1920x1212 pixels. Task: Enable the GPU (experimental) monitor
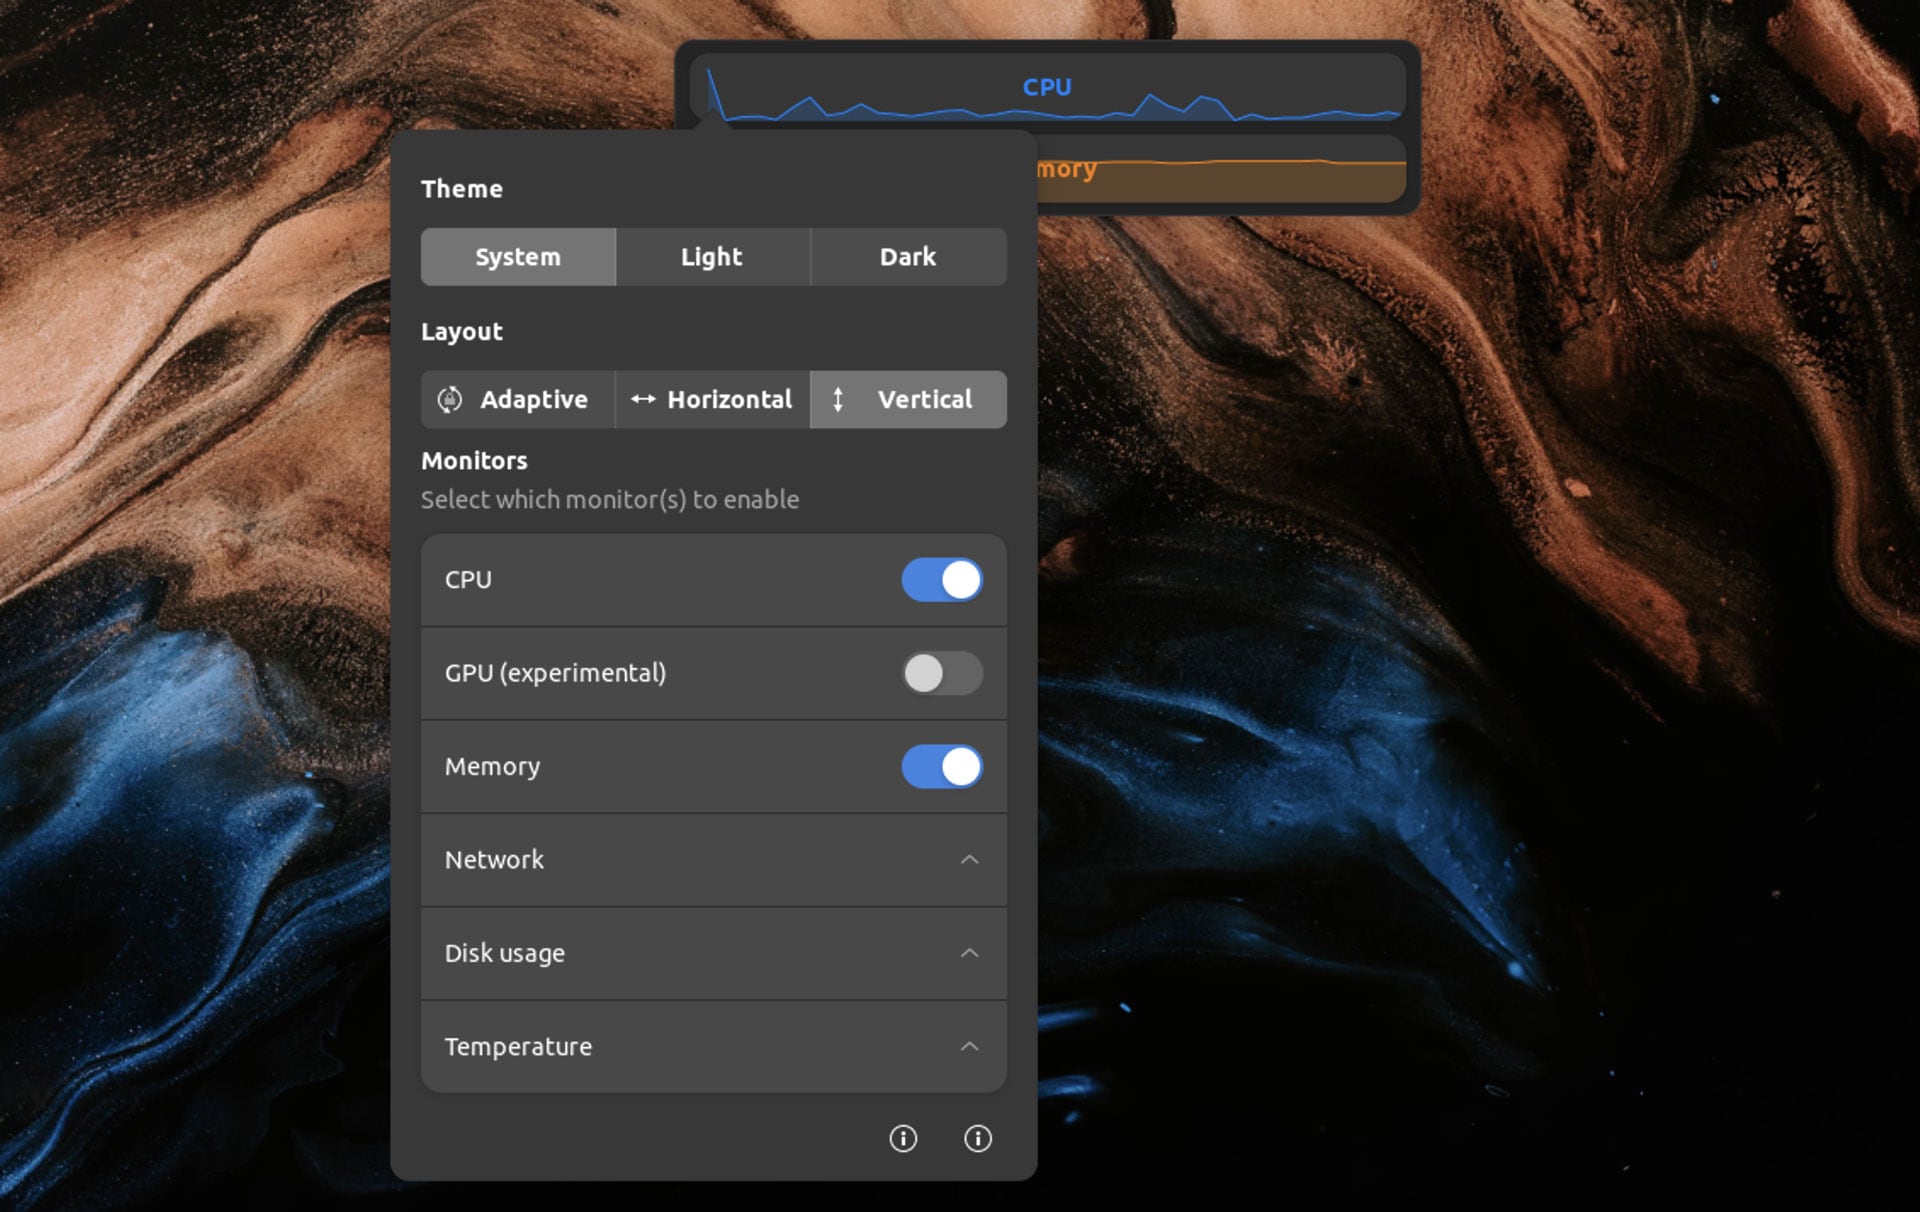941,673
